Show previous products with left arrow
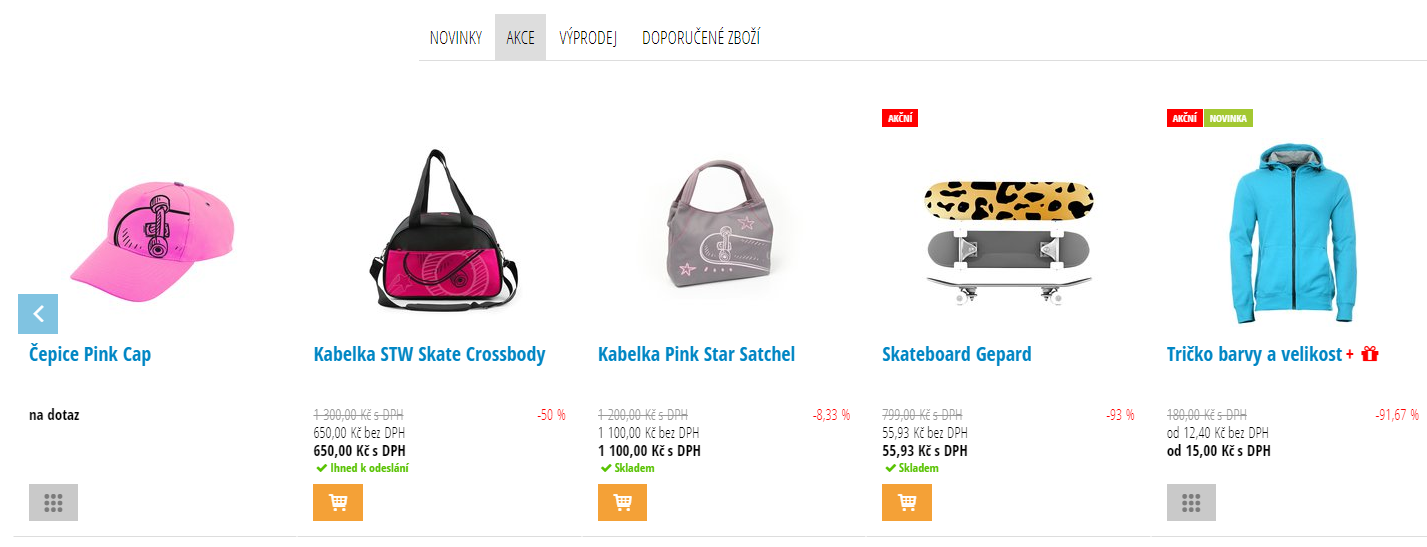The height and width of the screenshot is (547, 1427). pos(38,314)
